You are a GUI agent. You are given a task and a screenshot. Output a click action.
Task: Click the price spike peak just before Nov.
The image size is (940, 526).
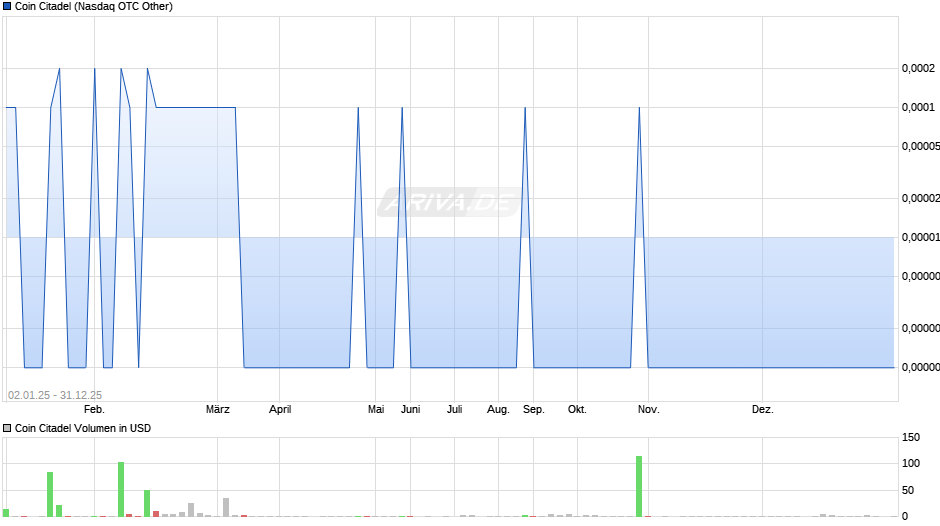(640, 108)
